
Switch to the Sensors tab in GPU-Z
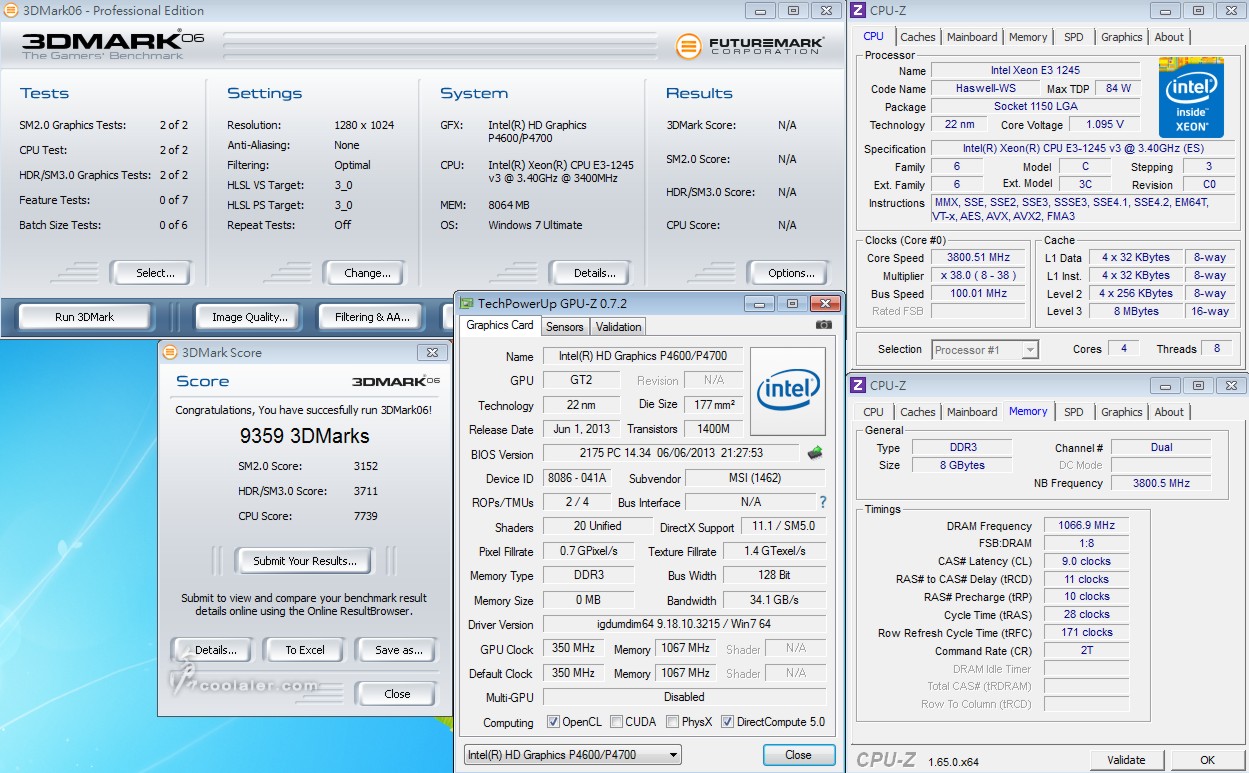[564, 327]
